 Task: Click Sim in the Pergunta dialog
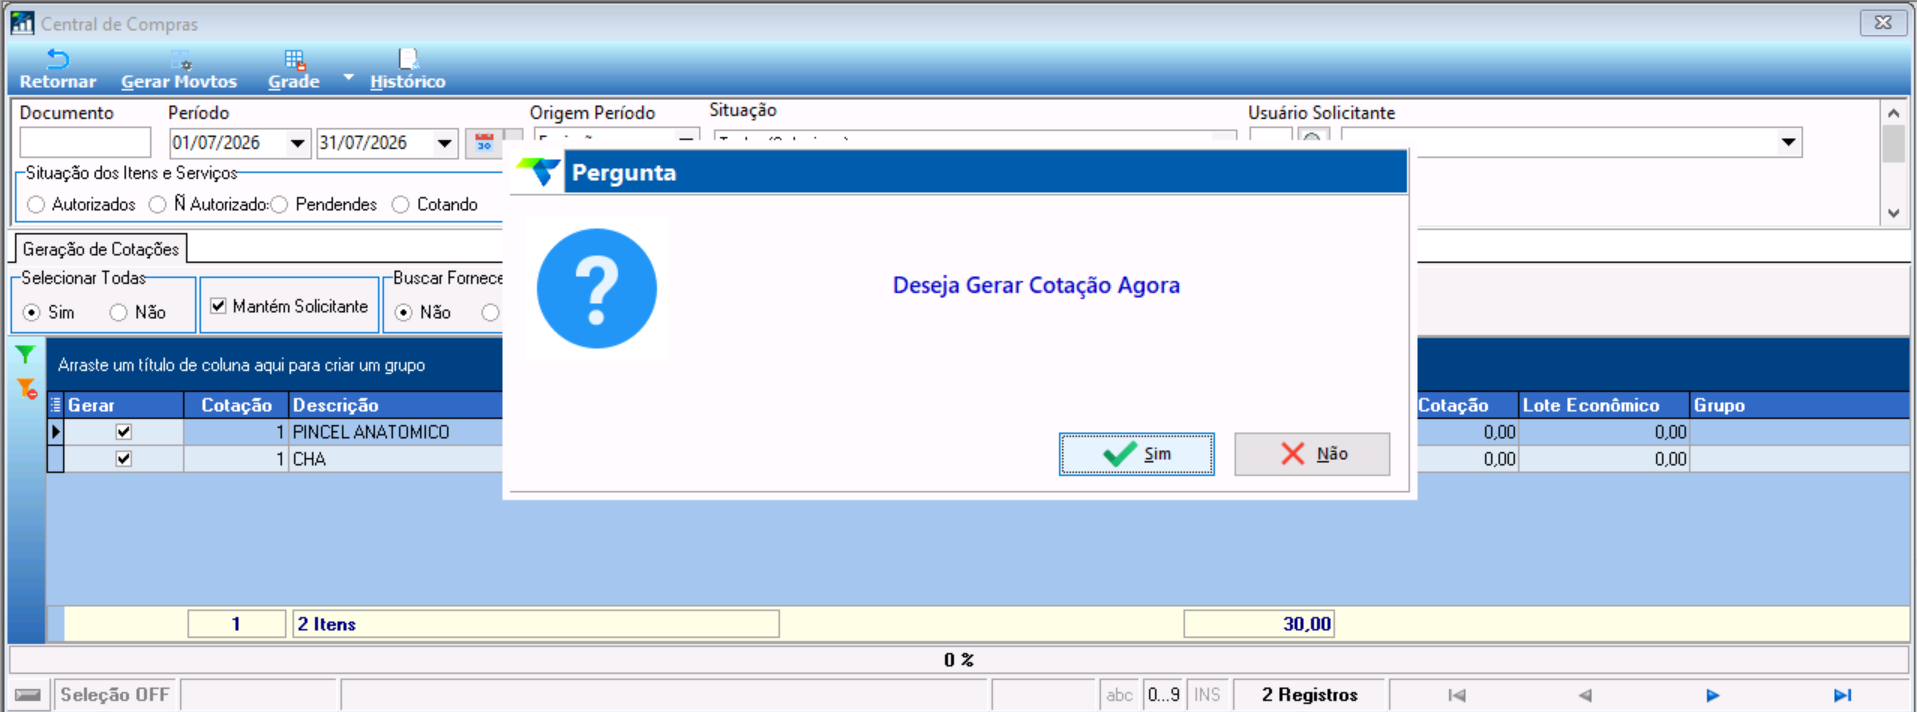pyautogui.click(x=1137, y=454)
